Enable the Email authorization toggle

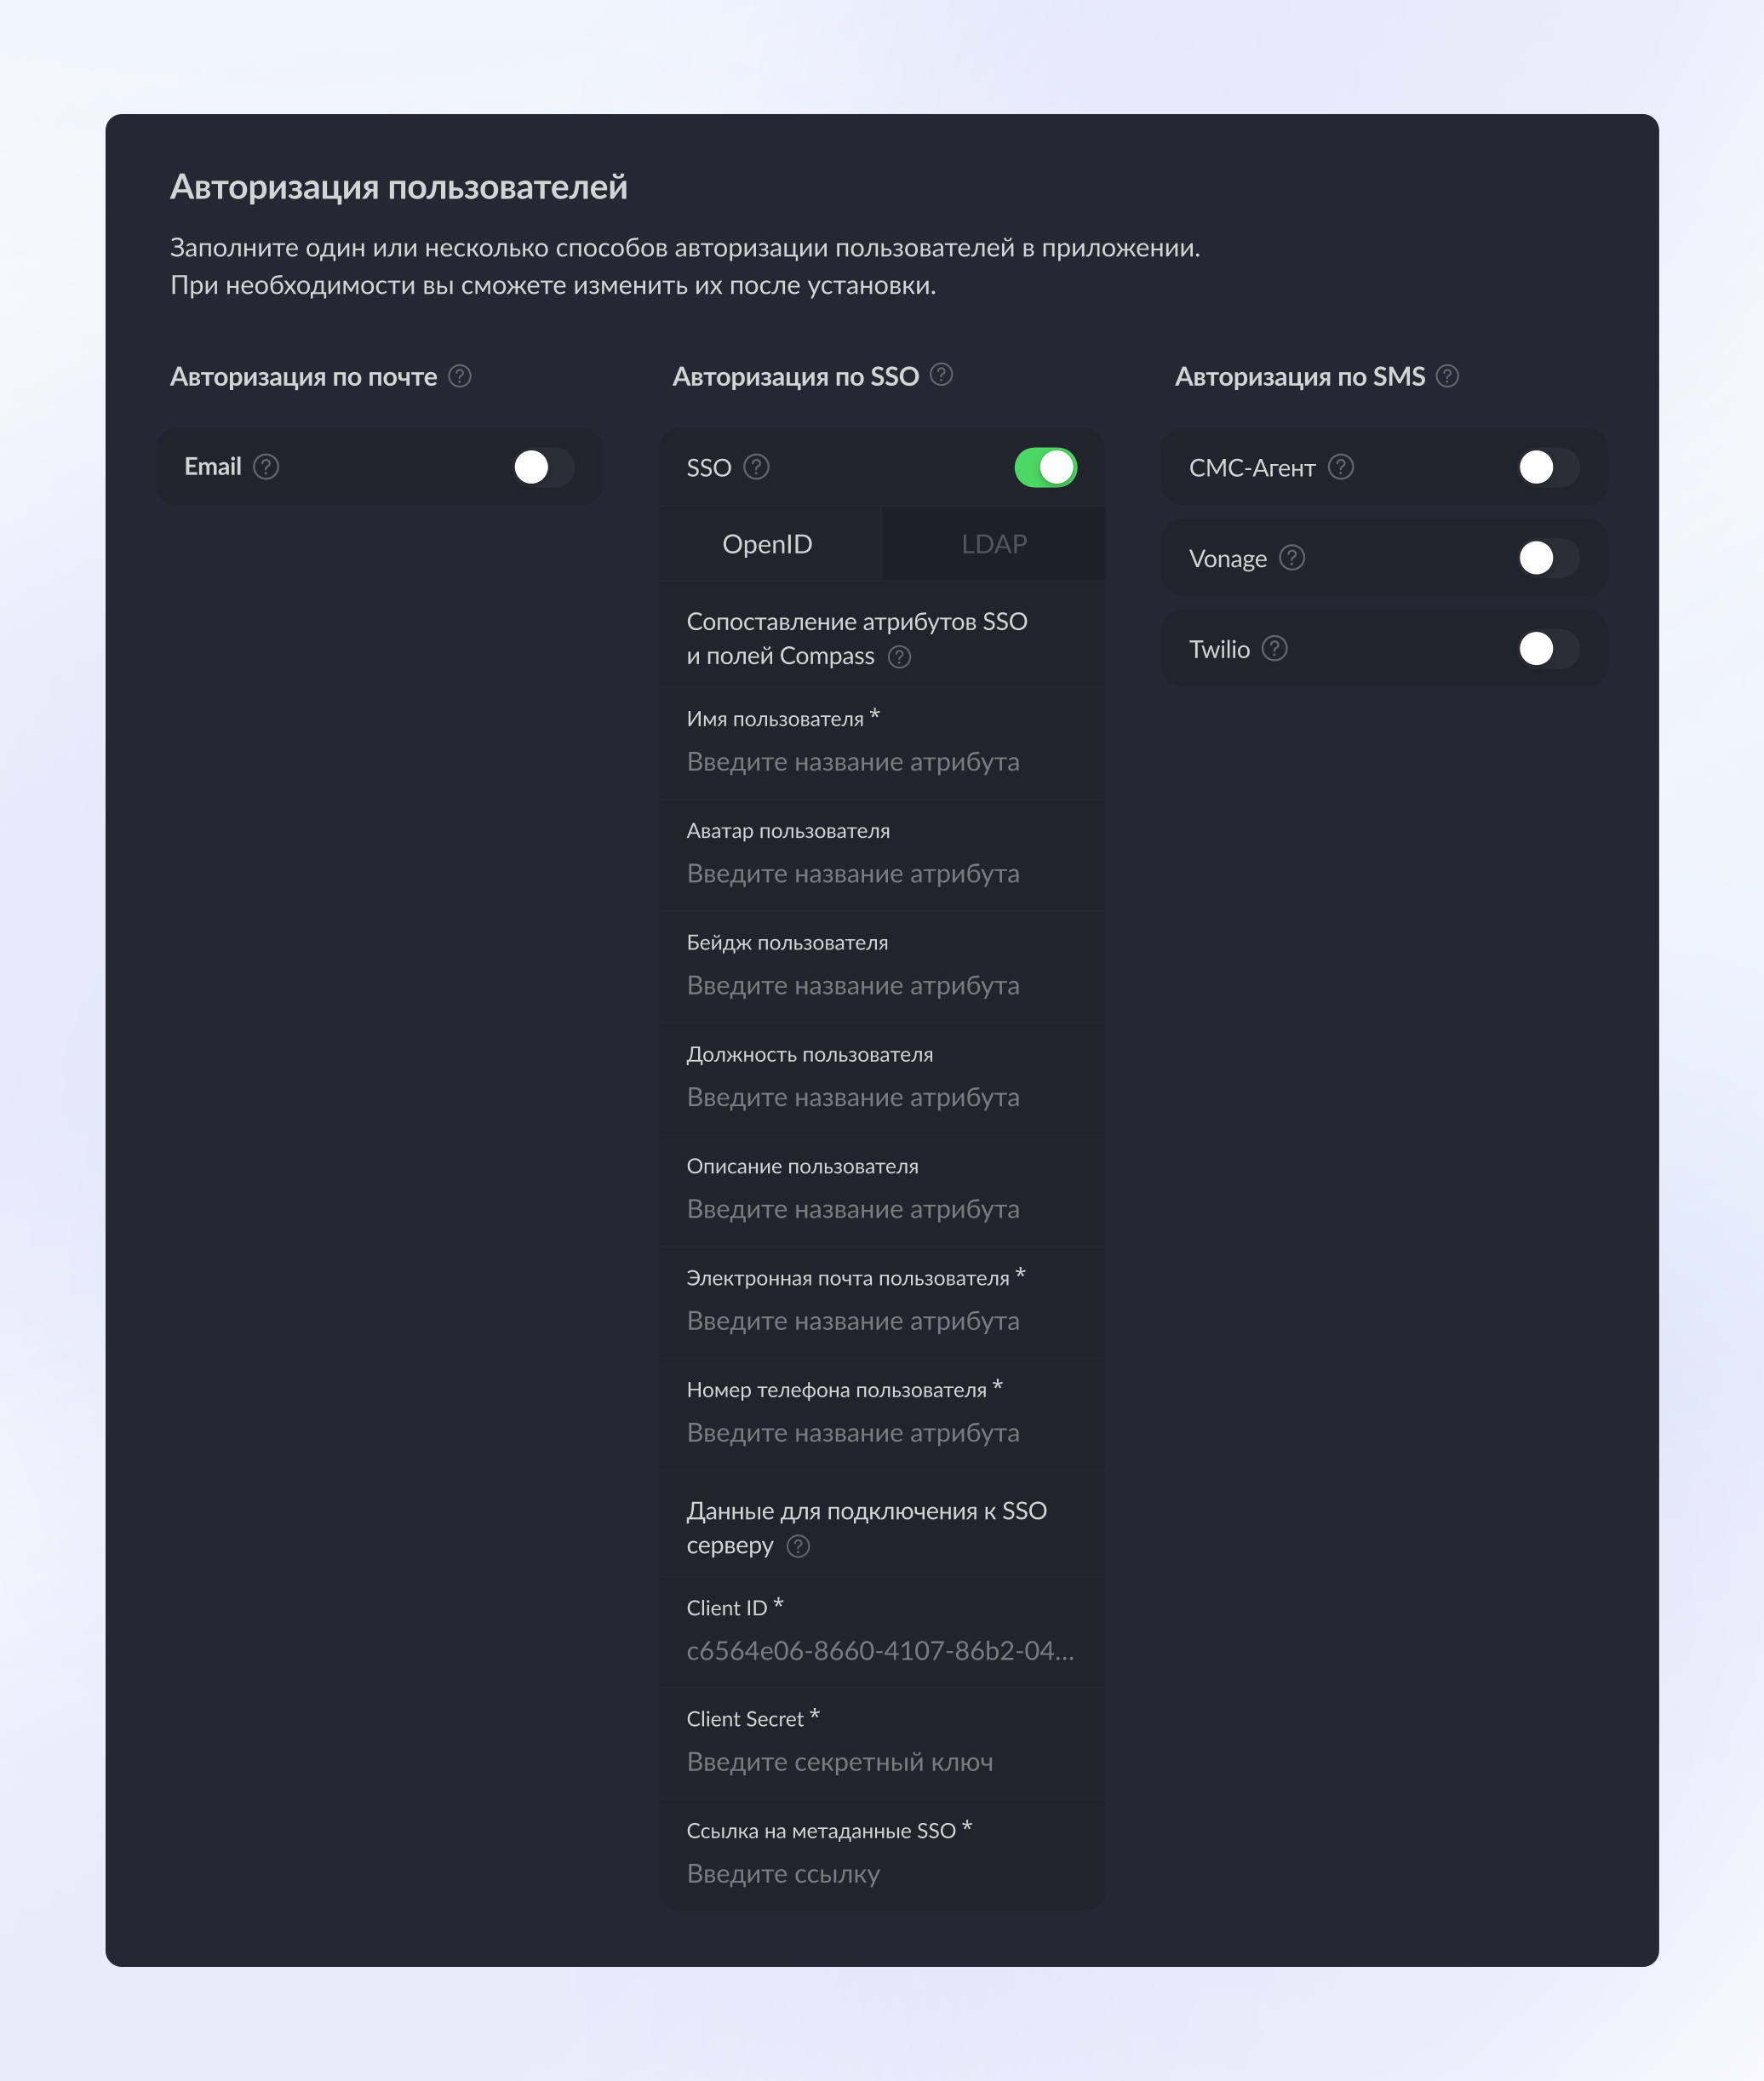[x=543, y=467]
